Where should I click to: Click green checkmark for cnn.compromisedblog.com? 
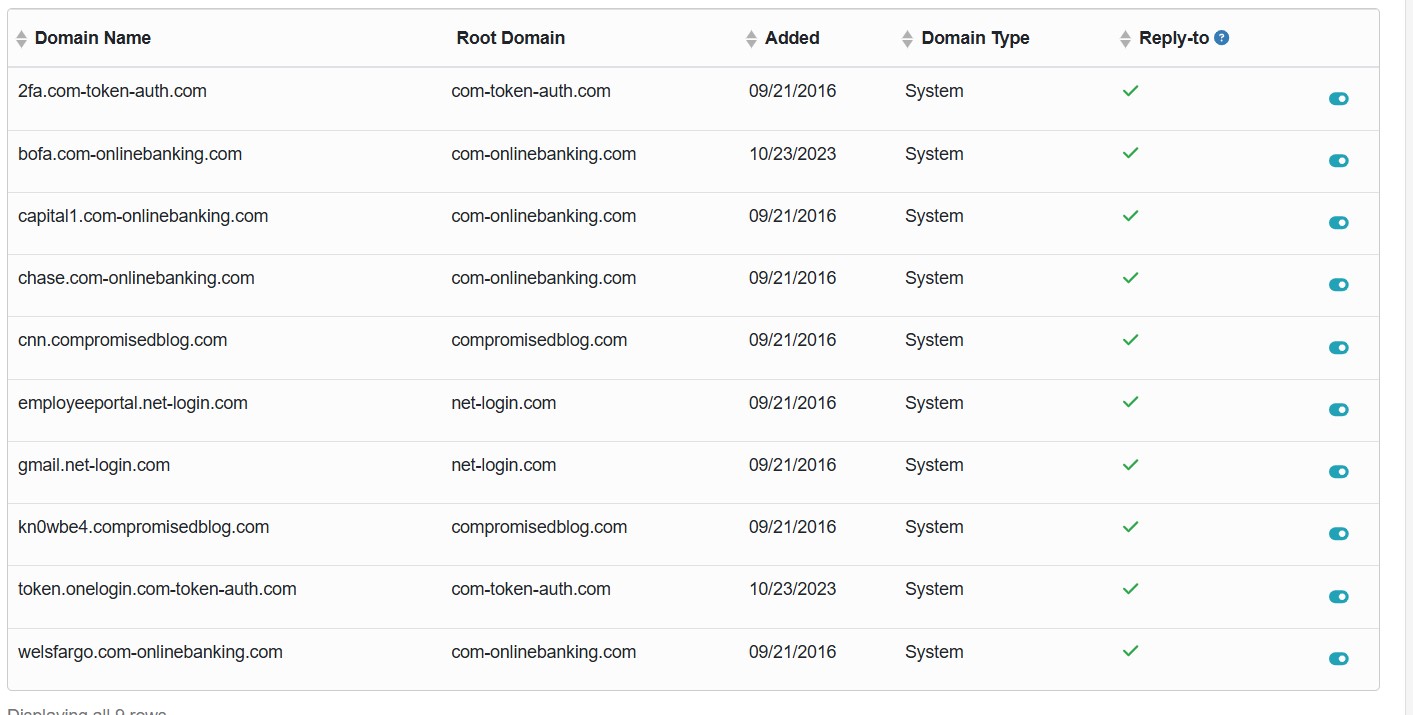click(1130, 340)
